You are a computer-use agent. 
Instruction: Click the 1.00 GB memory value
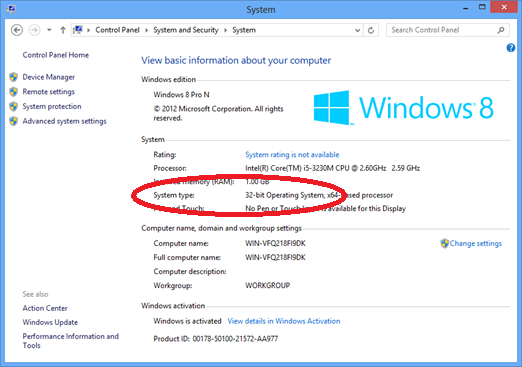[257, 182]
